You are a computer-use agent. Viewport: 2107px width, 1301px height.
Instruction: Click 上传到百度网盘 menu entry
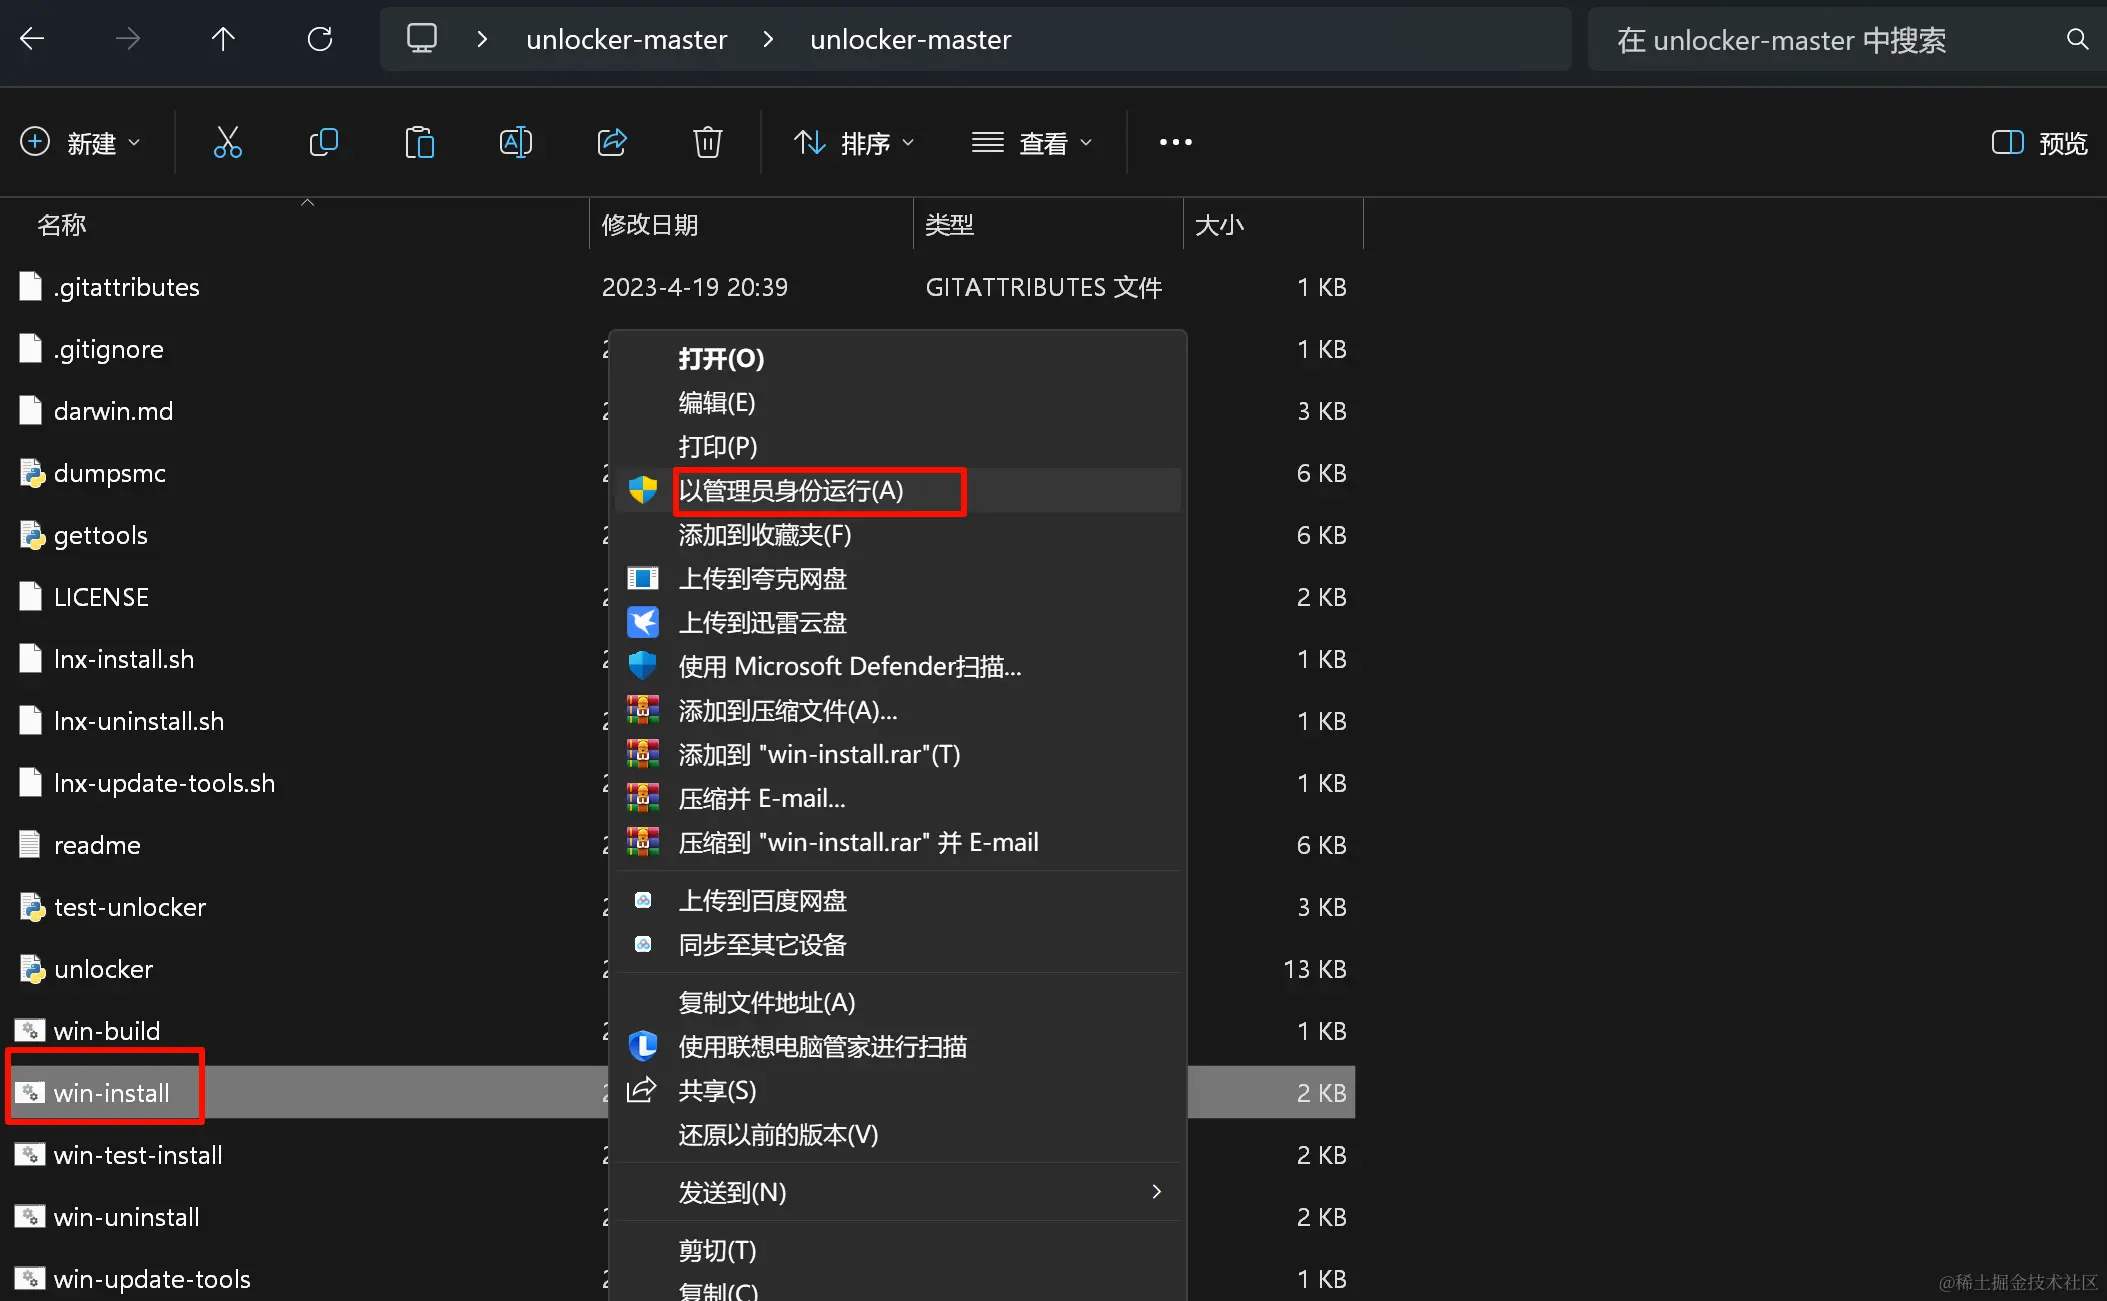(x=762, y=901)
